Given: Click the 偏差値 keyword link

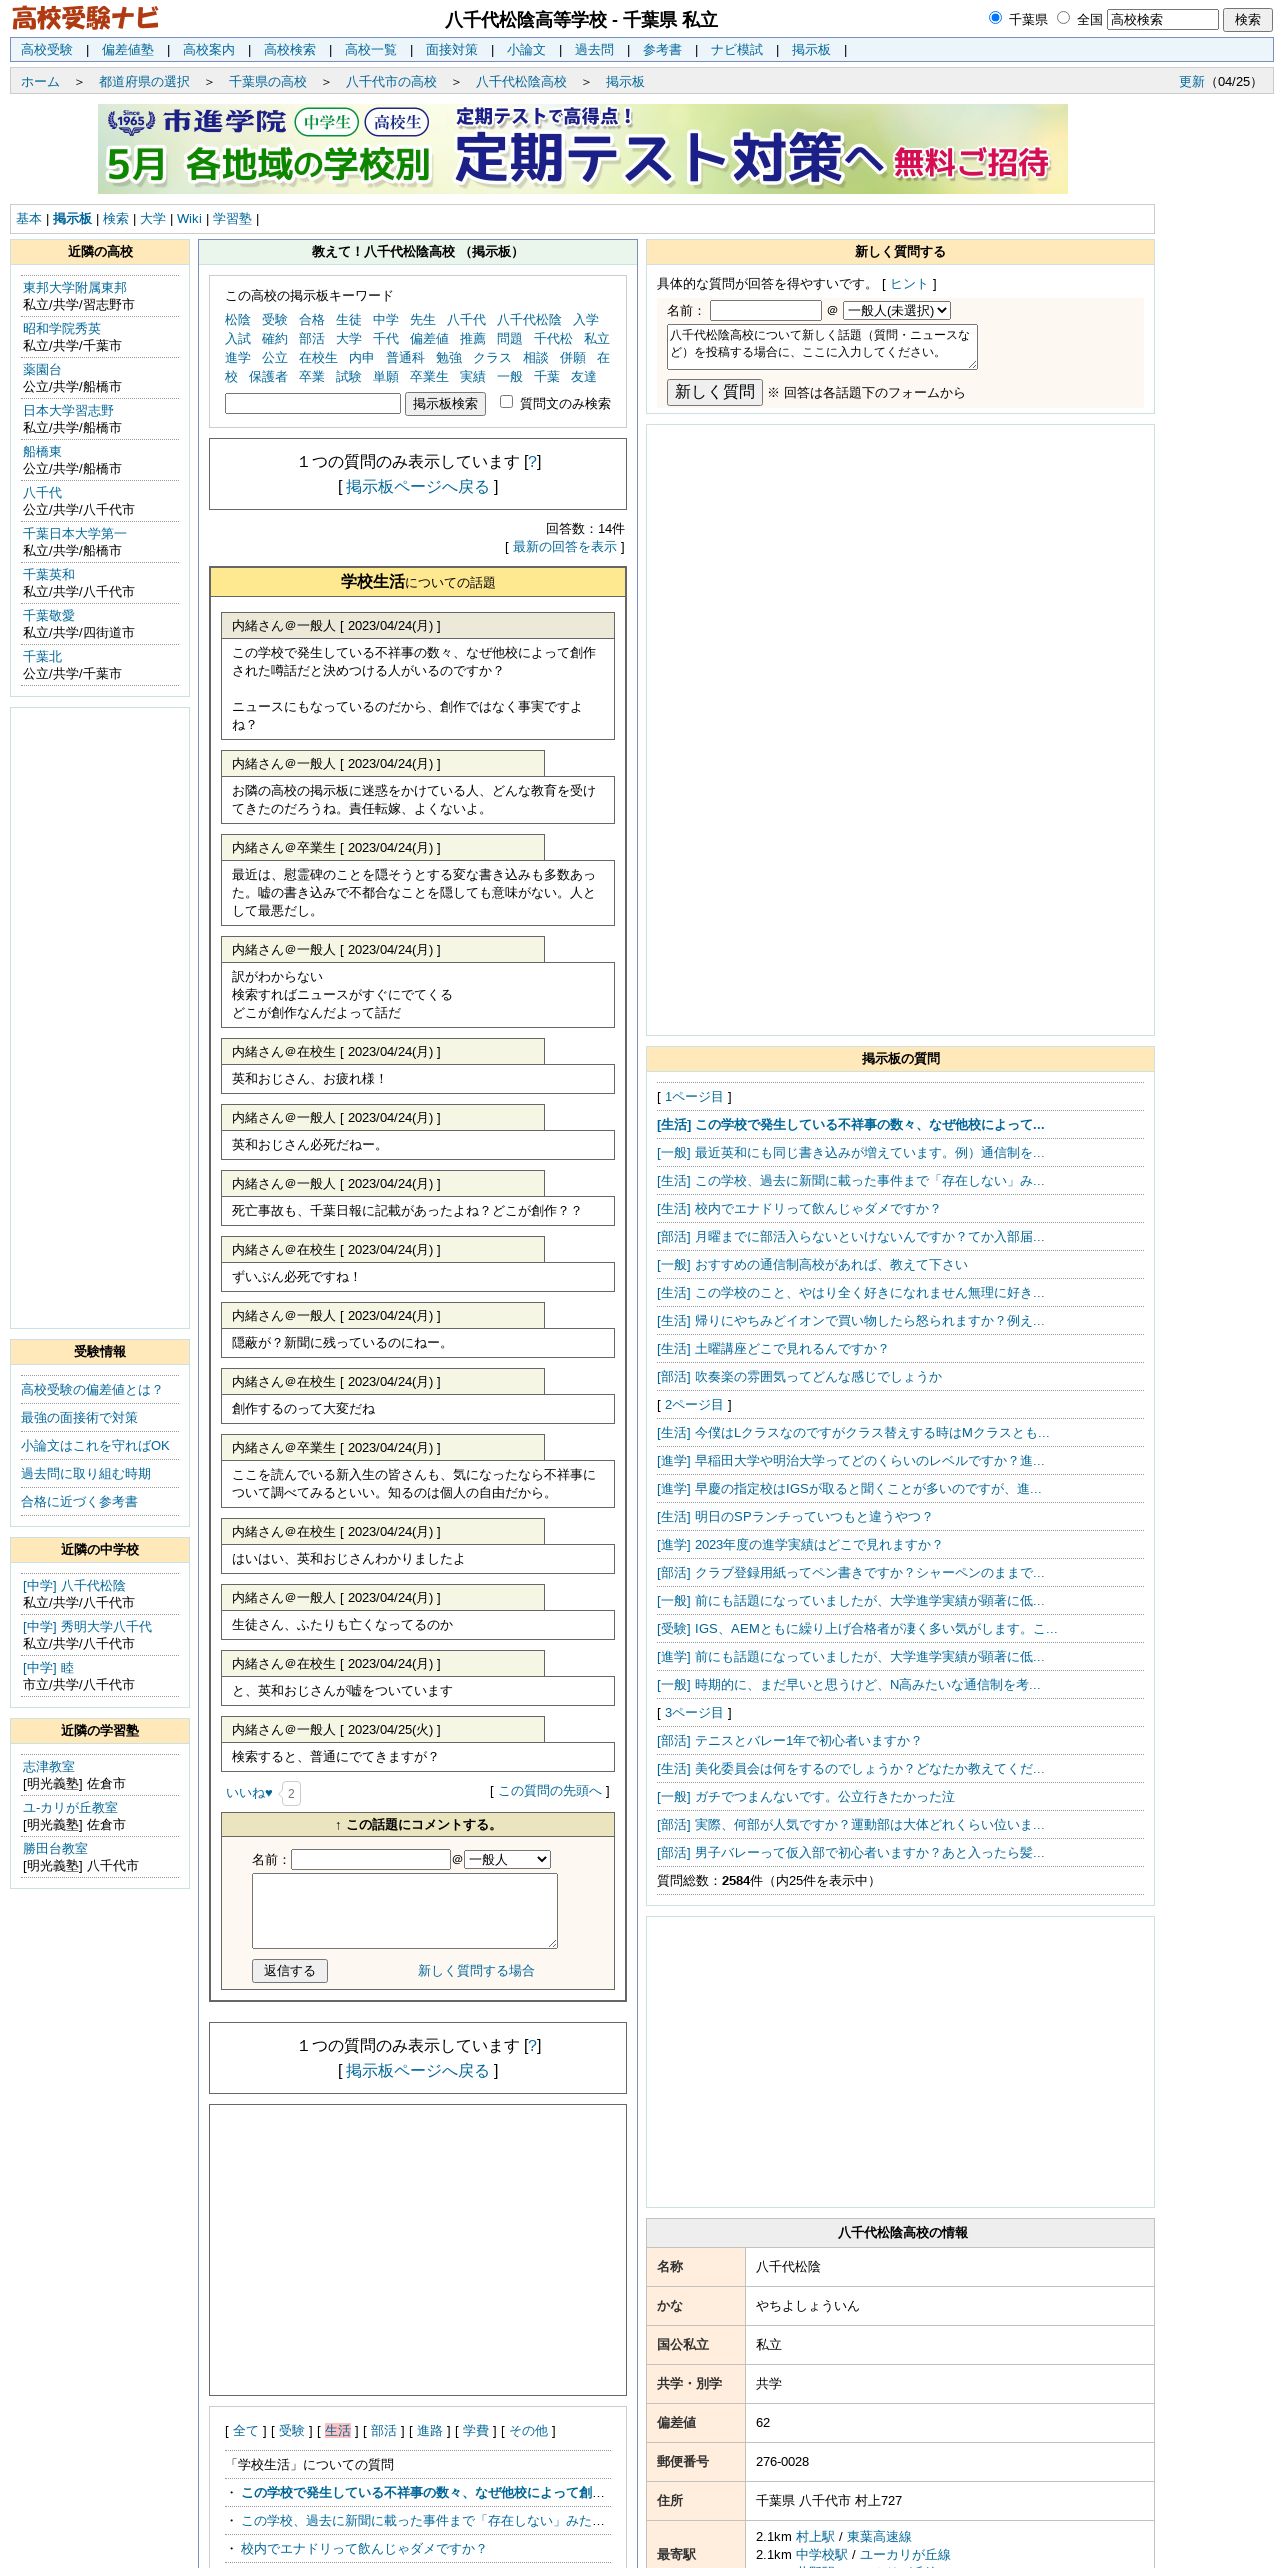Looking at the screenshot, I should (x=429, y=339).
